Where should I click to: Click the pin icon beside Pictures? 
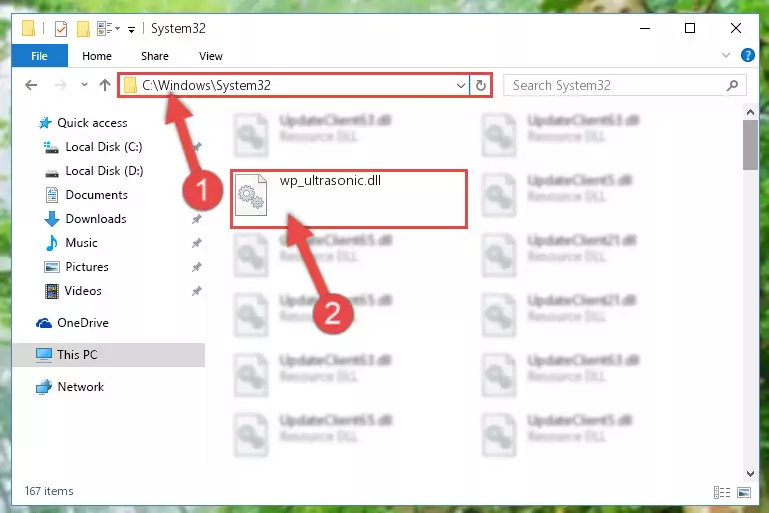pyautogui.click(x=197, y=267)
